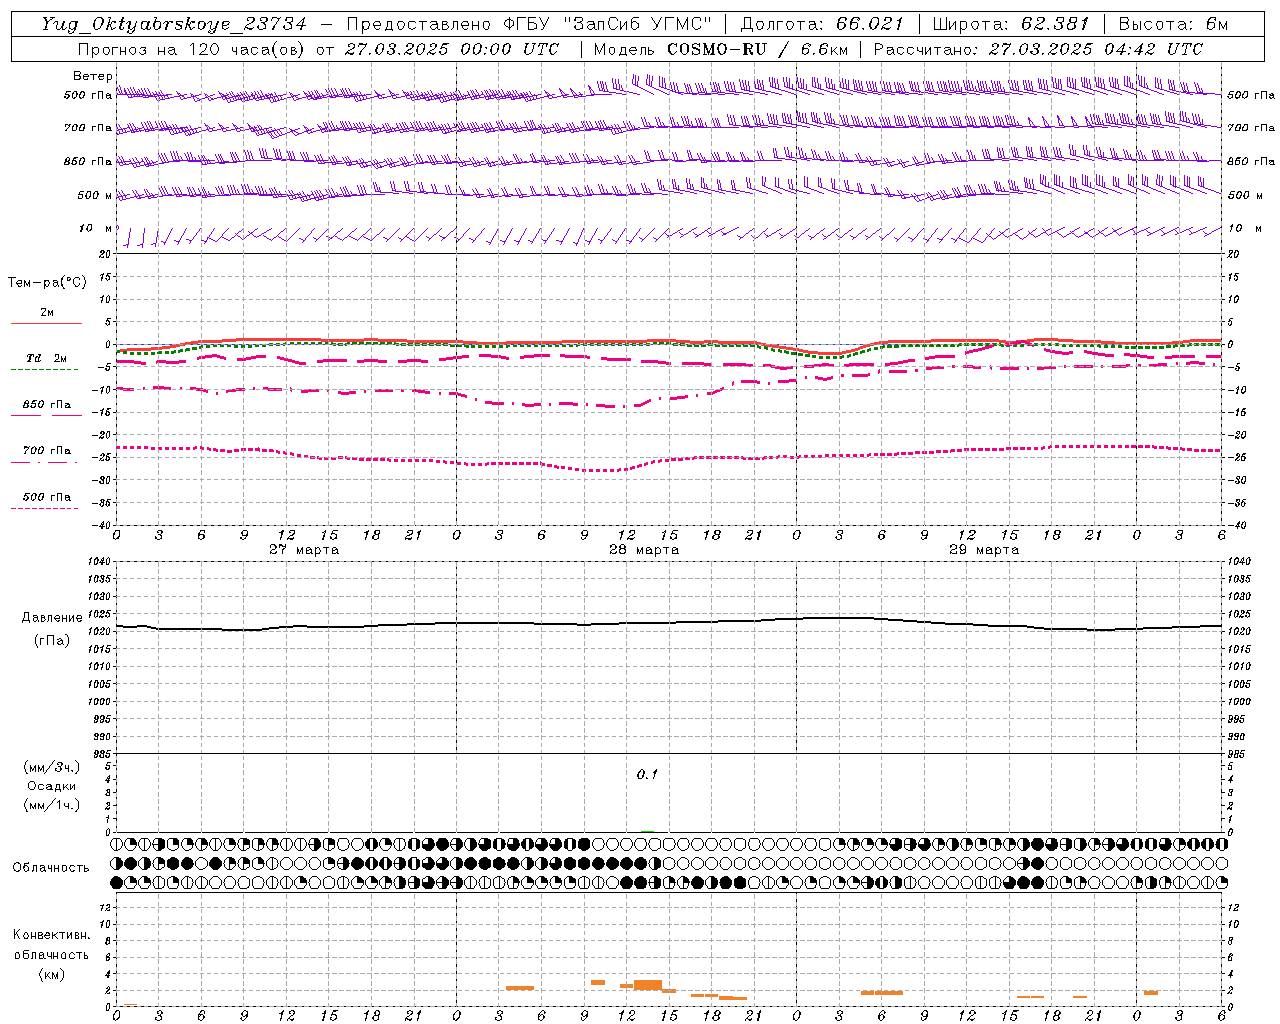Click the (гПа) unit under Давление
The height and width of the screenshot is (1024, 1280).
52,640
